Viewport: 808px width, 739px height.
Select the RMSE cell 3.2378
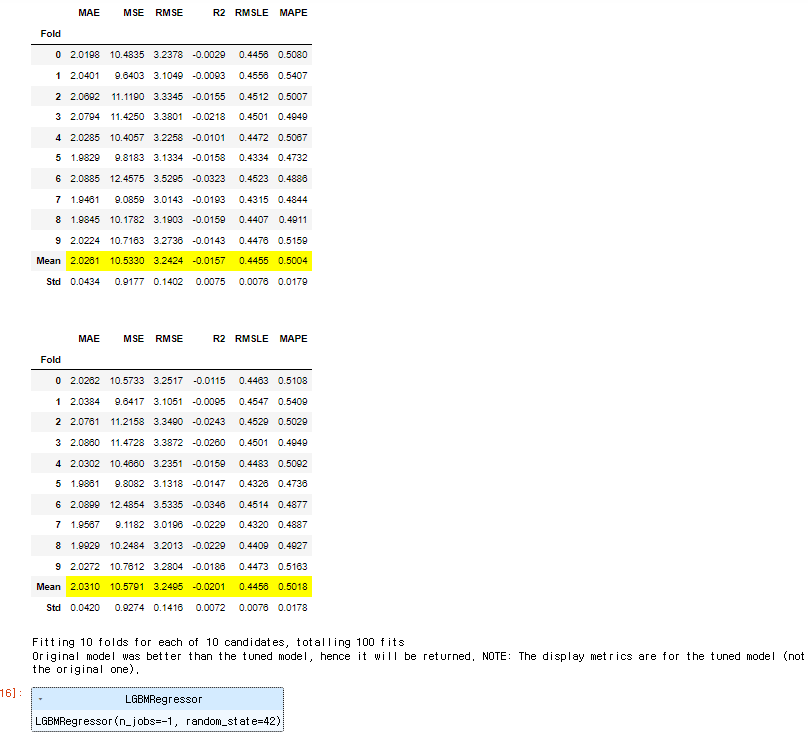(168, 55)
